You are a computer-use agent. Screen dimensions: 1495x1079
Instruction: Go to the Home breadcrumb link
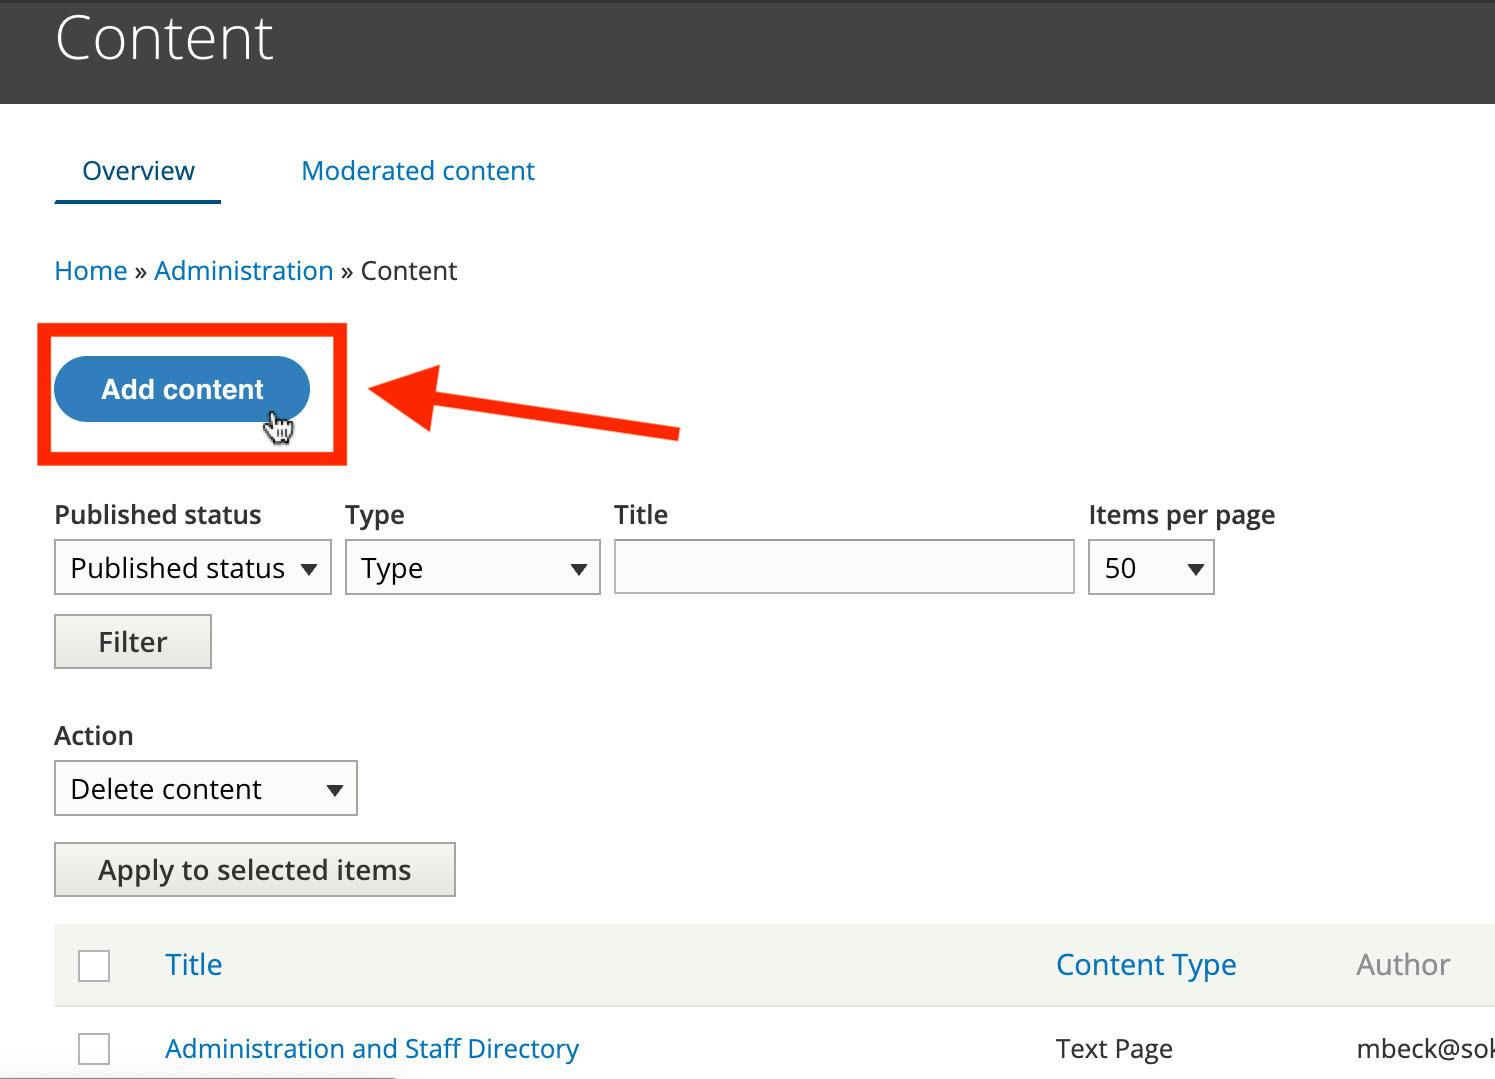[90, 271]
